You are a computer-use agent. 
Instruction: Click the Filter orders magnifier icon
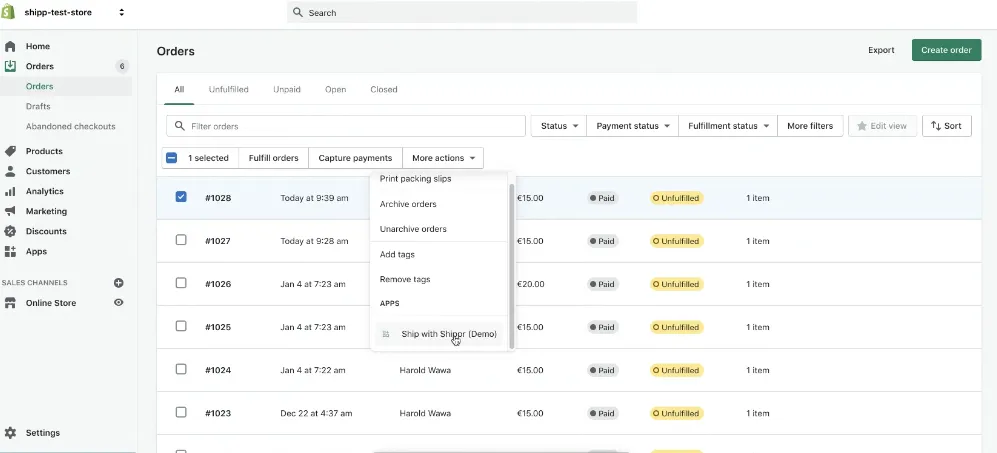(180, 126)
